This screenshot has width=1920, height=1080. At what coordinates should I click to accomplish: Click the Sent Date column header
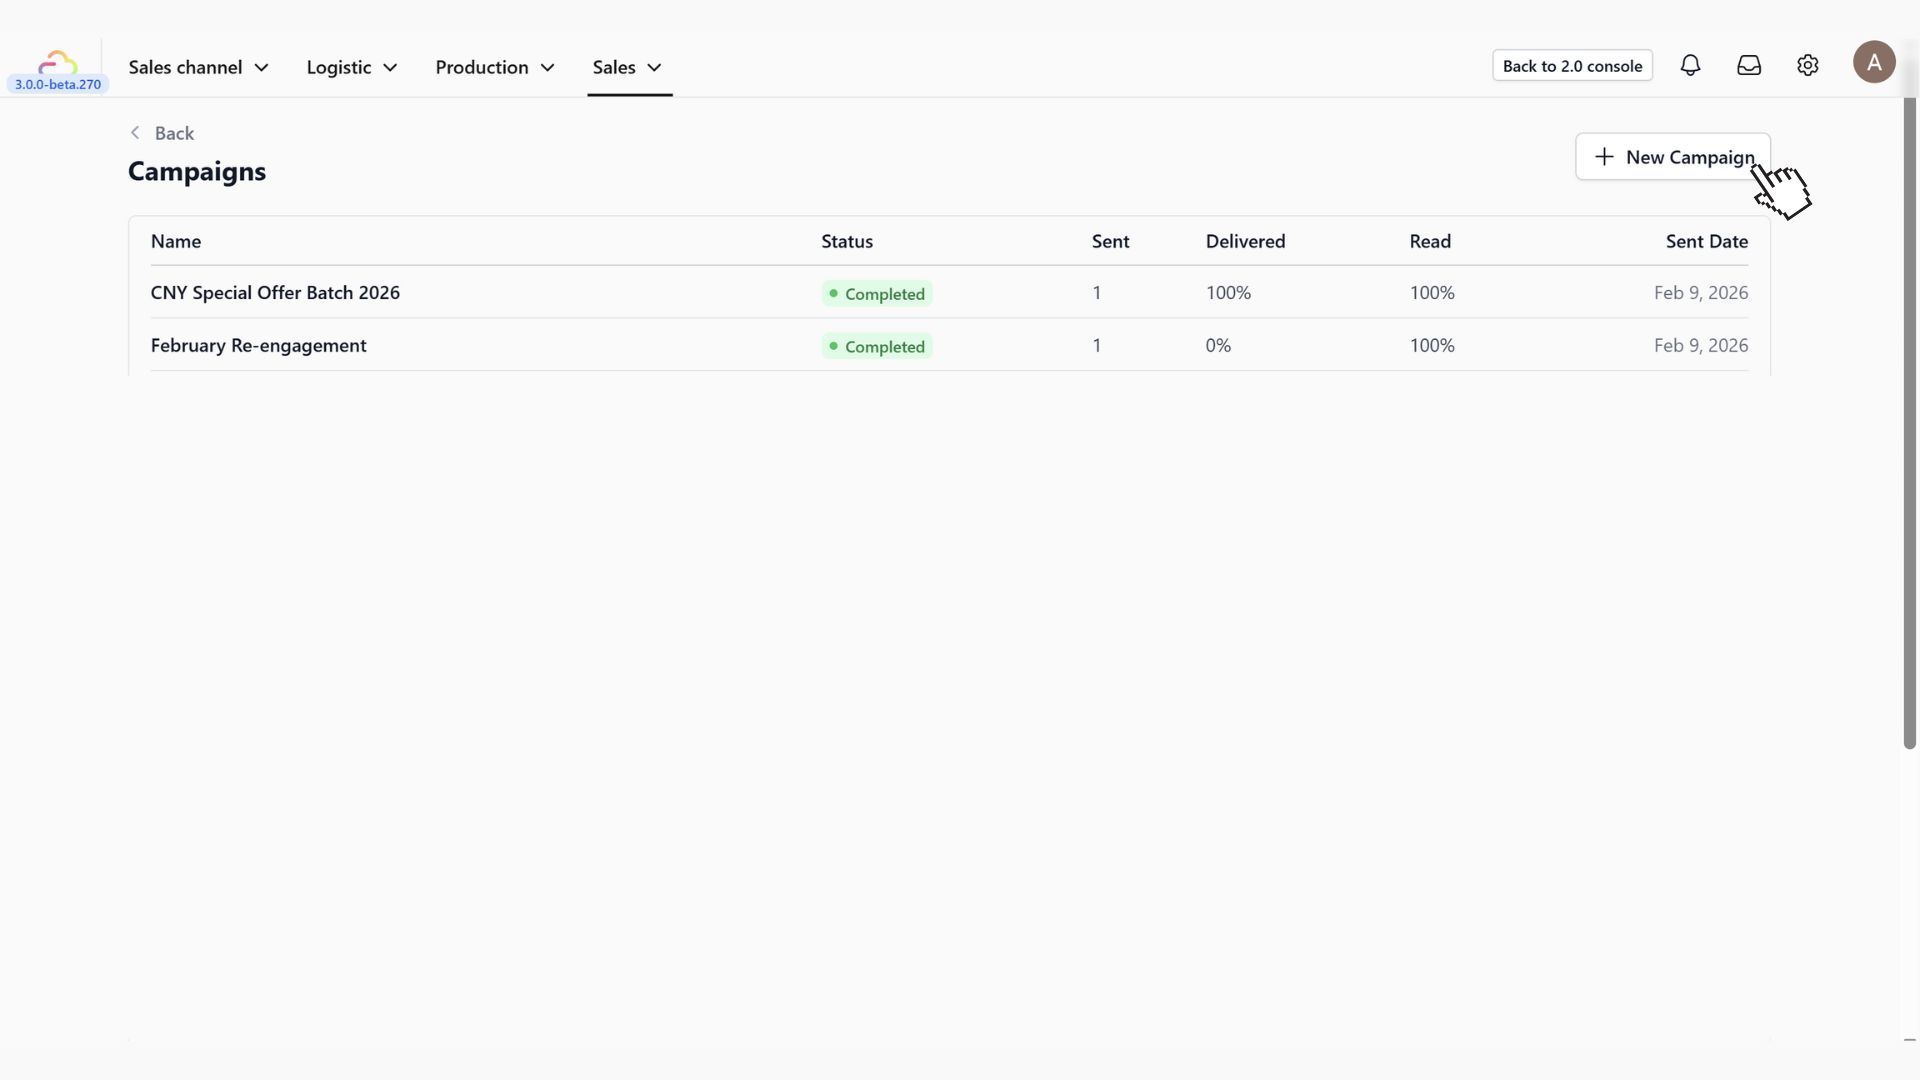[x=1706, y=242]
